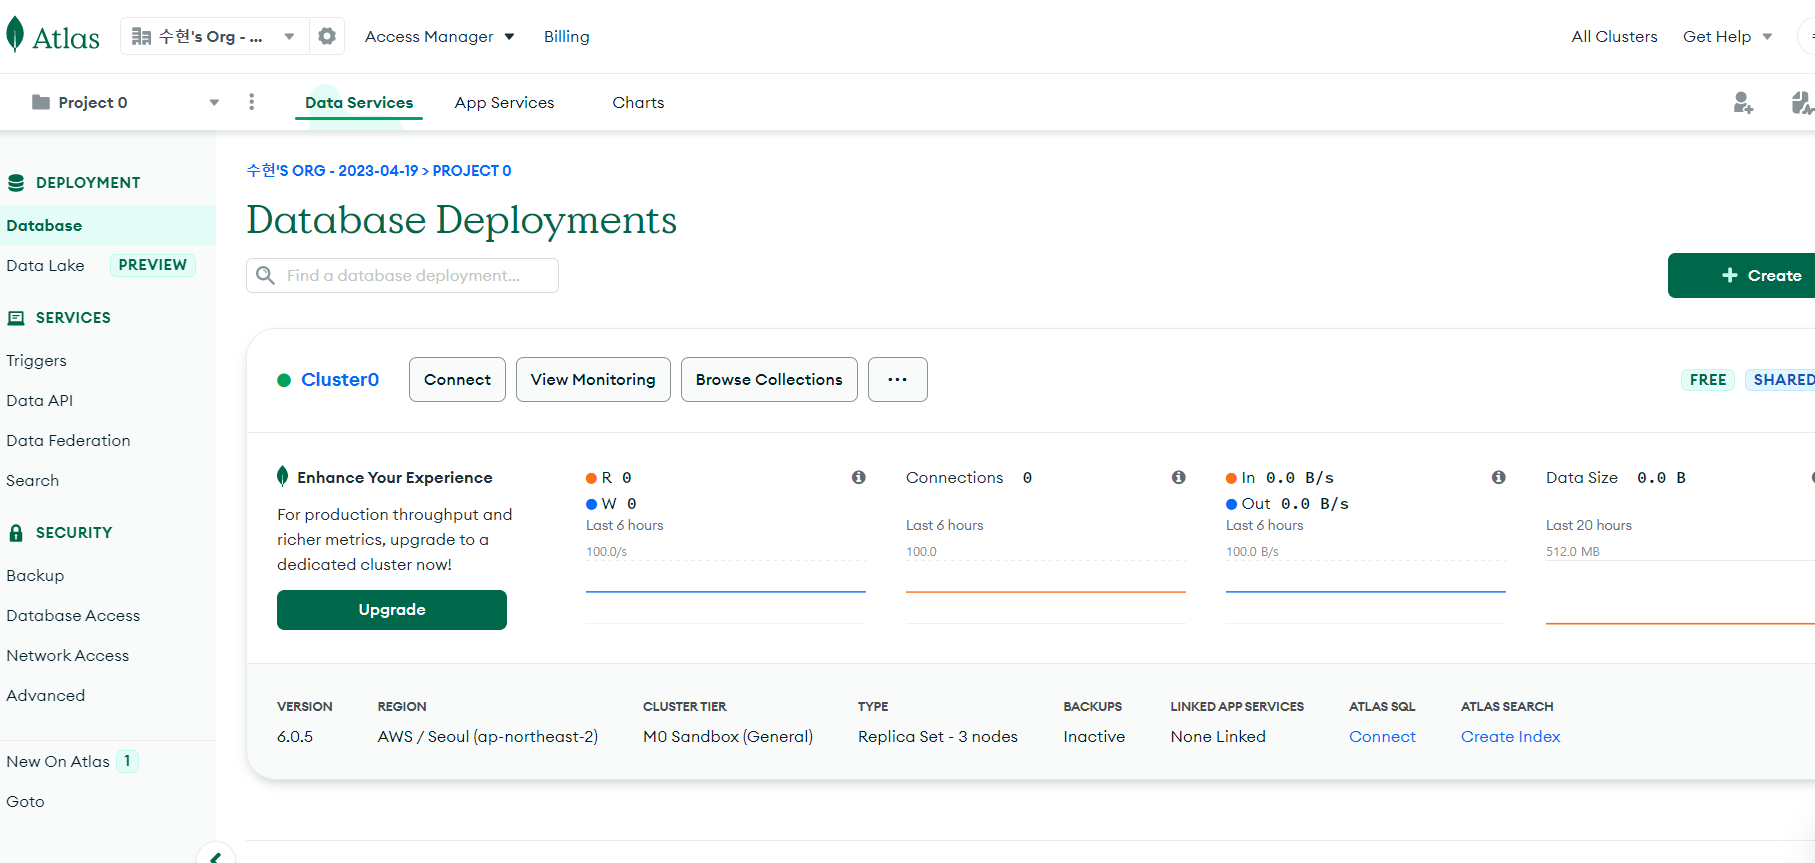Open Triggers in the sidebar
Viewport: 1815px width, 863px height.
37,360
